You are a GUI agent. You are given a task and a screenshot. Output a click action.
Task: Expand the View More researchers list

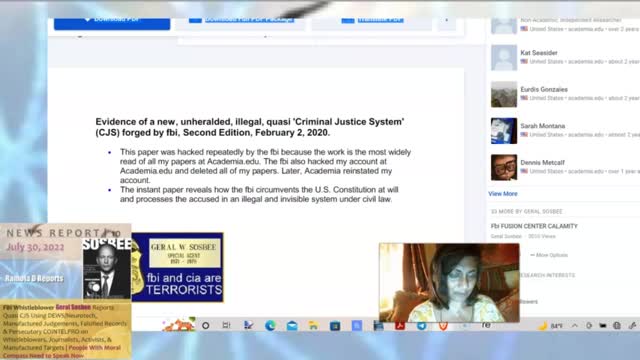[503, 194]
